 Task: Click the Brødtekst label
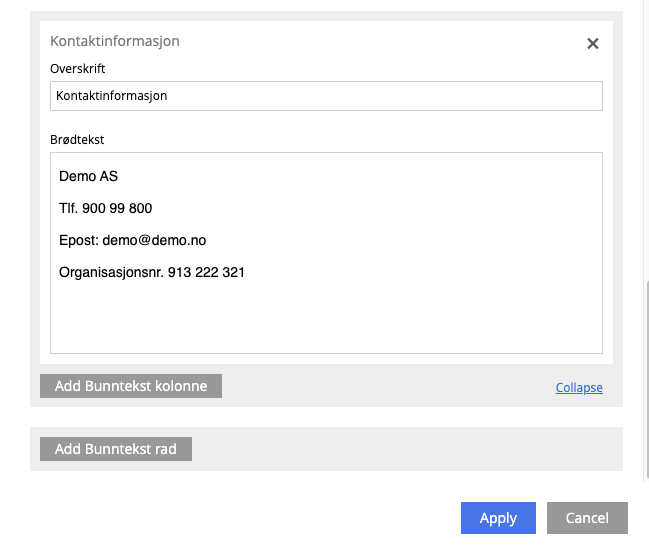(77, 140)
